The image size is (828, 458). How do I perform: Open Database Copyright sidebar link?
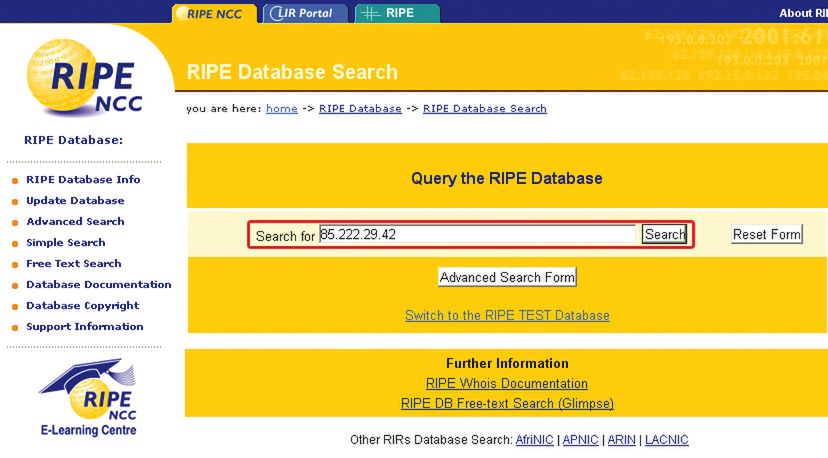click(83, 306)
